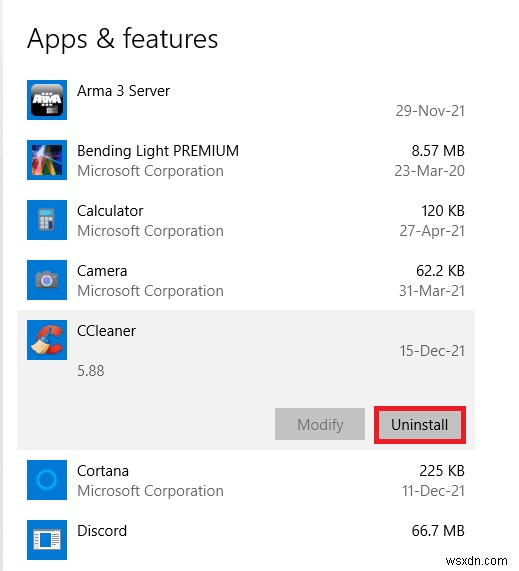Click the Calculator app name
The image size is (519, 571).
[110, 211]
